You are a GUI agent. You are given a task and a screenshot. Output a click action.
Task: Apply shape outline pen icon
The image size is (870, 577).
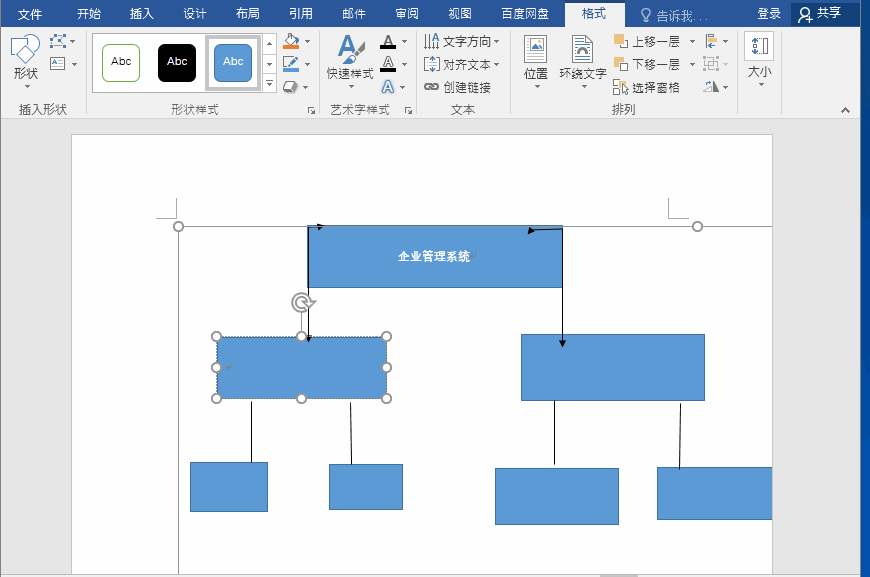click(x=291, y=64)
